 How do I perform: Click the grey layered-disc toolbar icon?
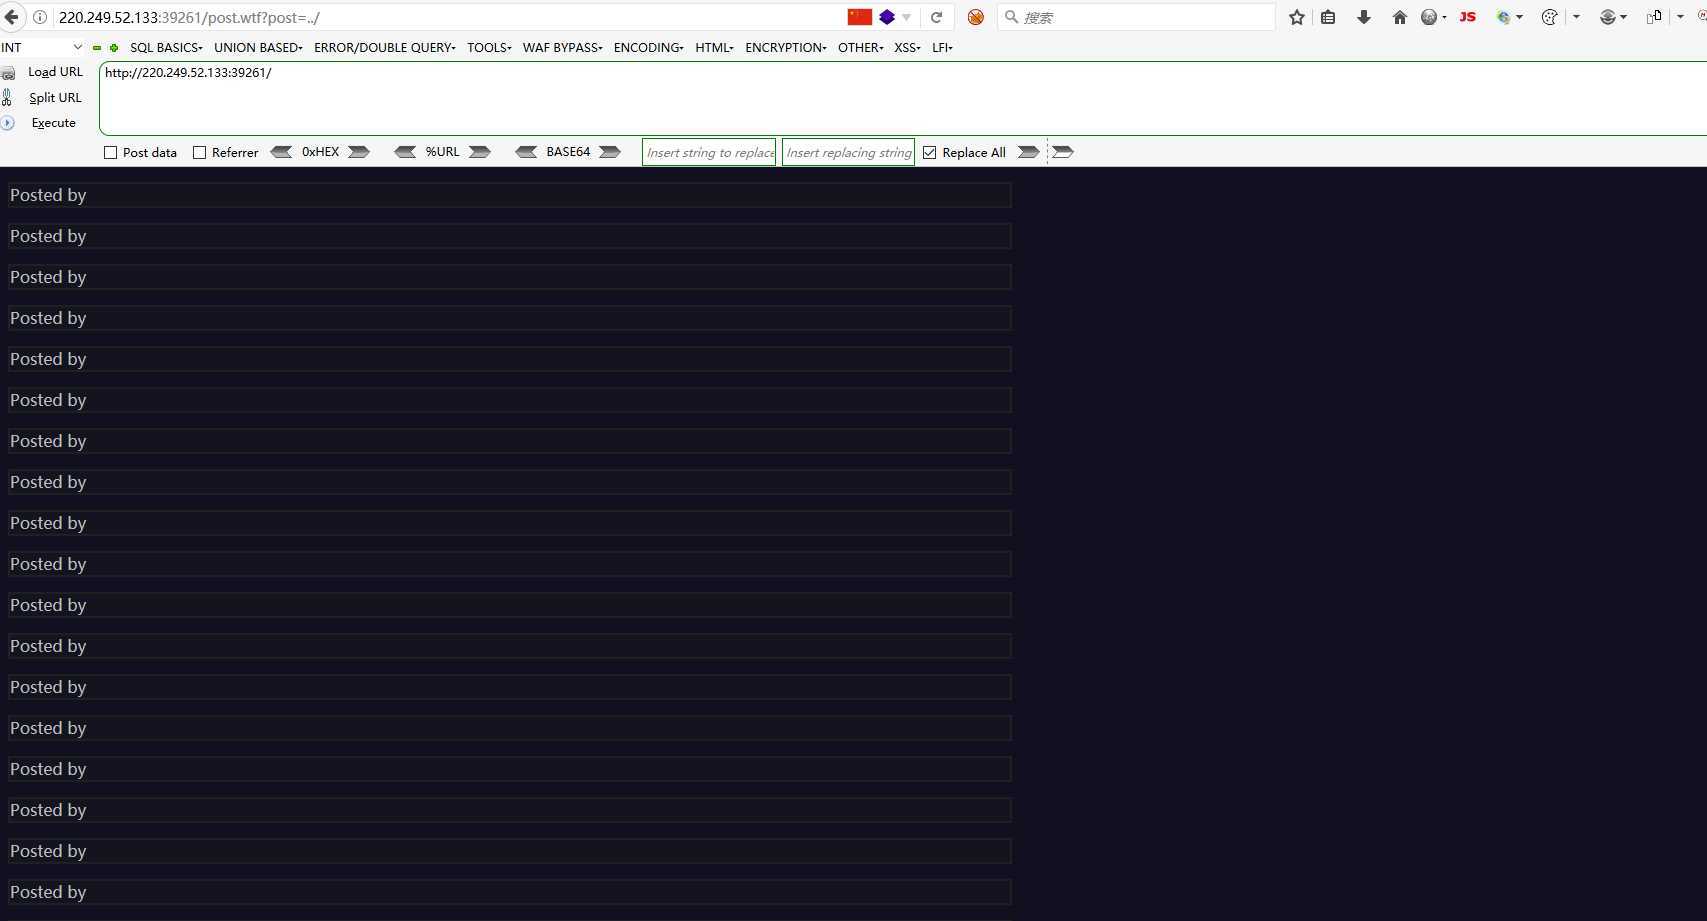click(x=1608, y=17)
